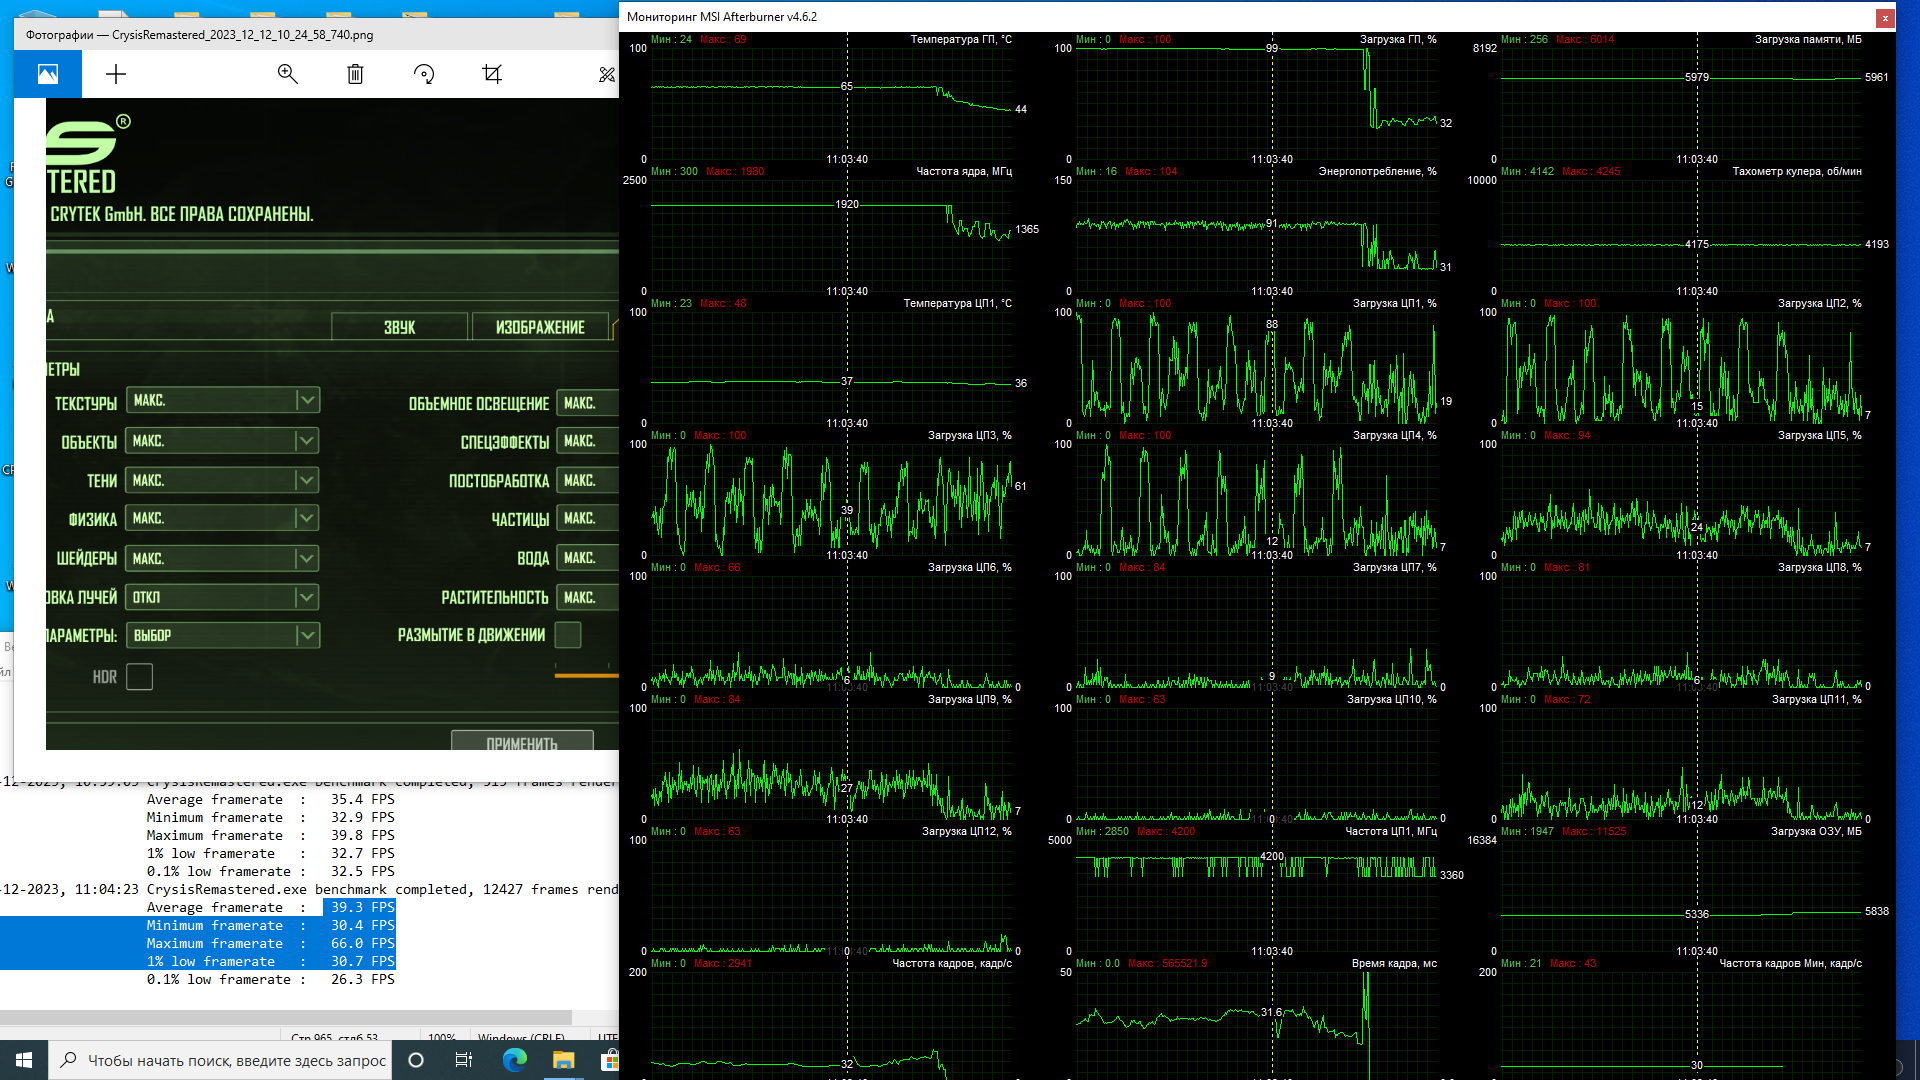Toggle the HDR checkbox
Screen dimensions: 1920x1080
point(140,677)
